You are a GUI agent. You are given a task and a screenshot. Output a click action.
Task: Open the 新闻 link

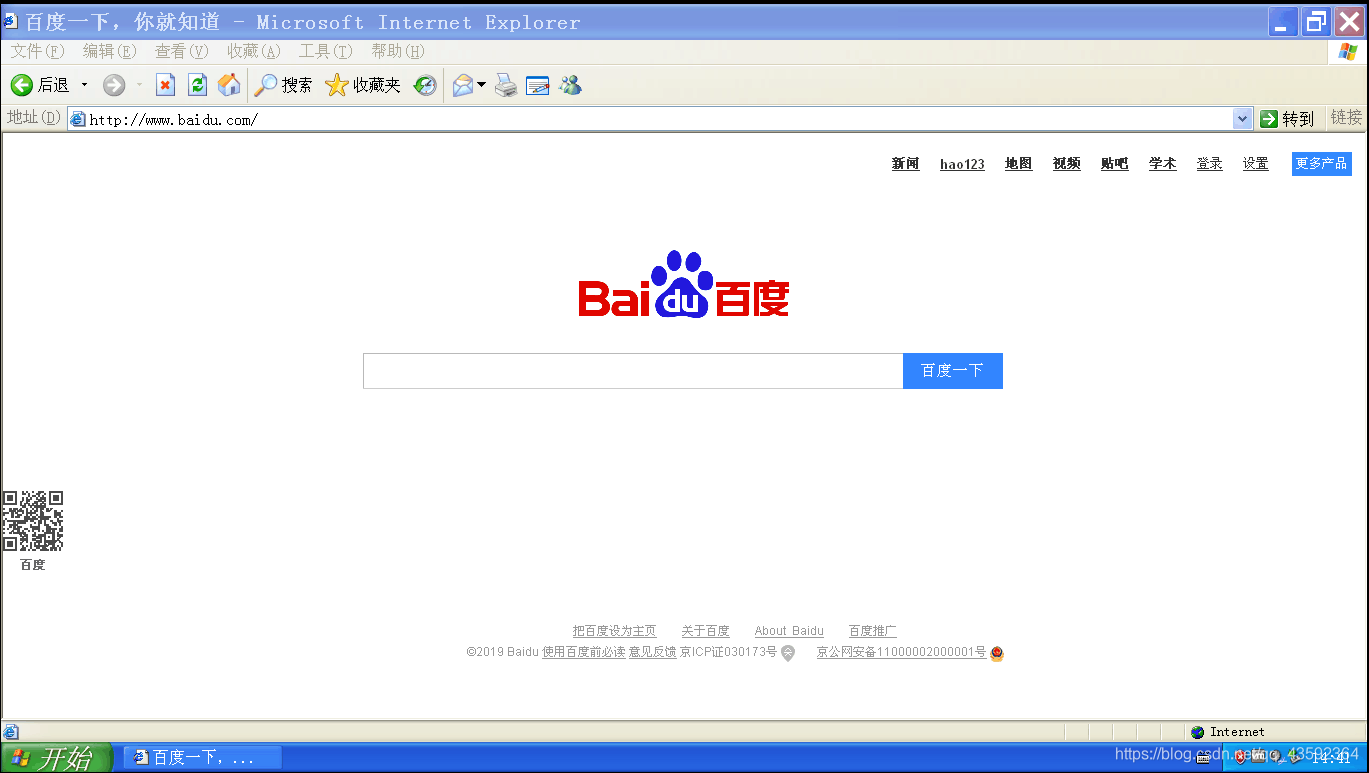(905, 164)
